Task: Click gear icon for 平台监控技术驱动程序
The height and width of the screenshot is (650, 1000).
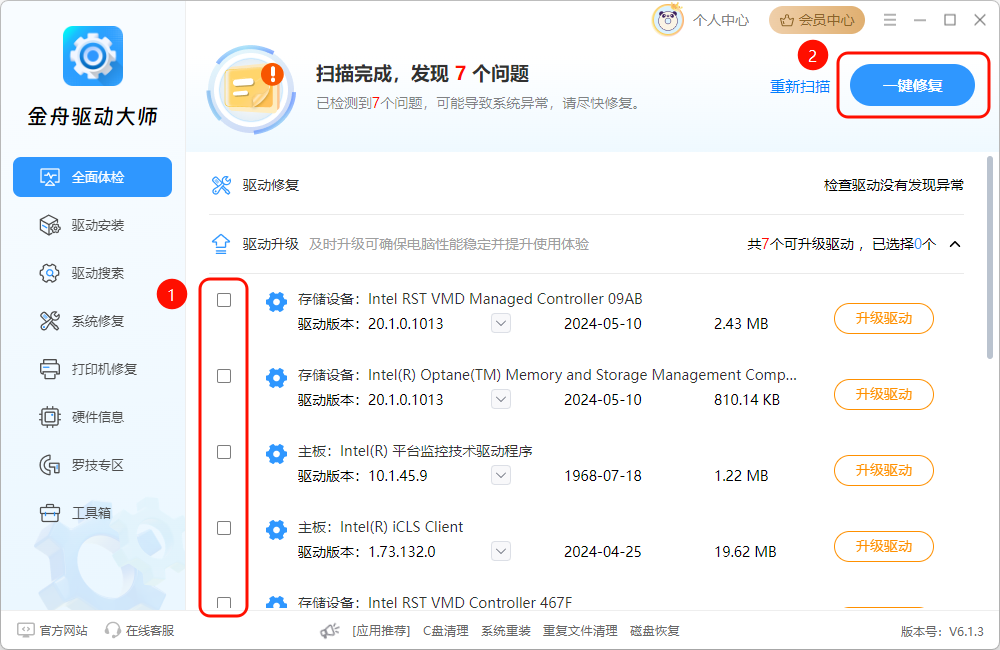Action: 276,454
